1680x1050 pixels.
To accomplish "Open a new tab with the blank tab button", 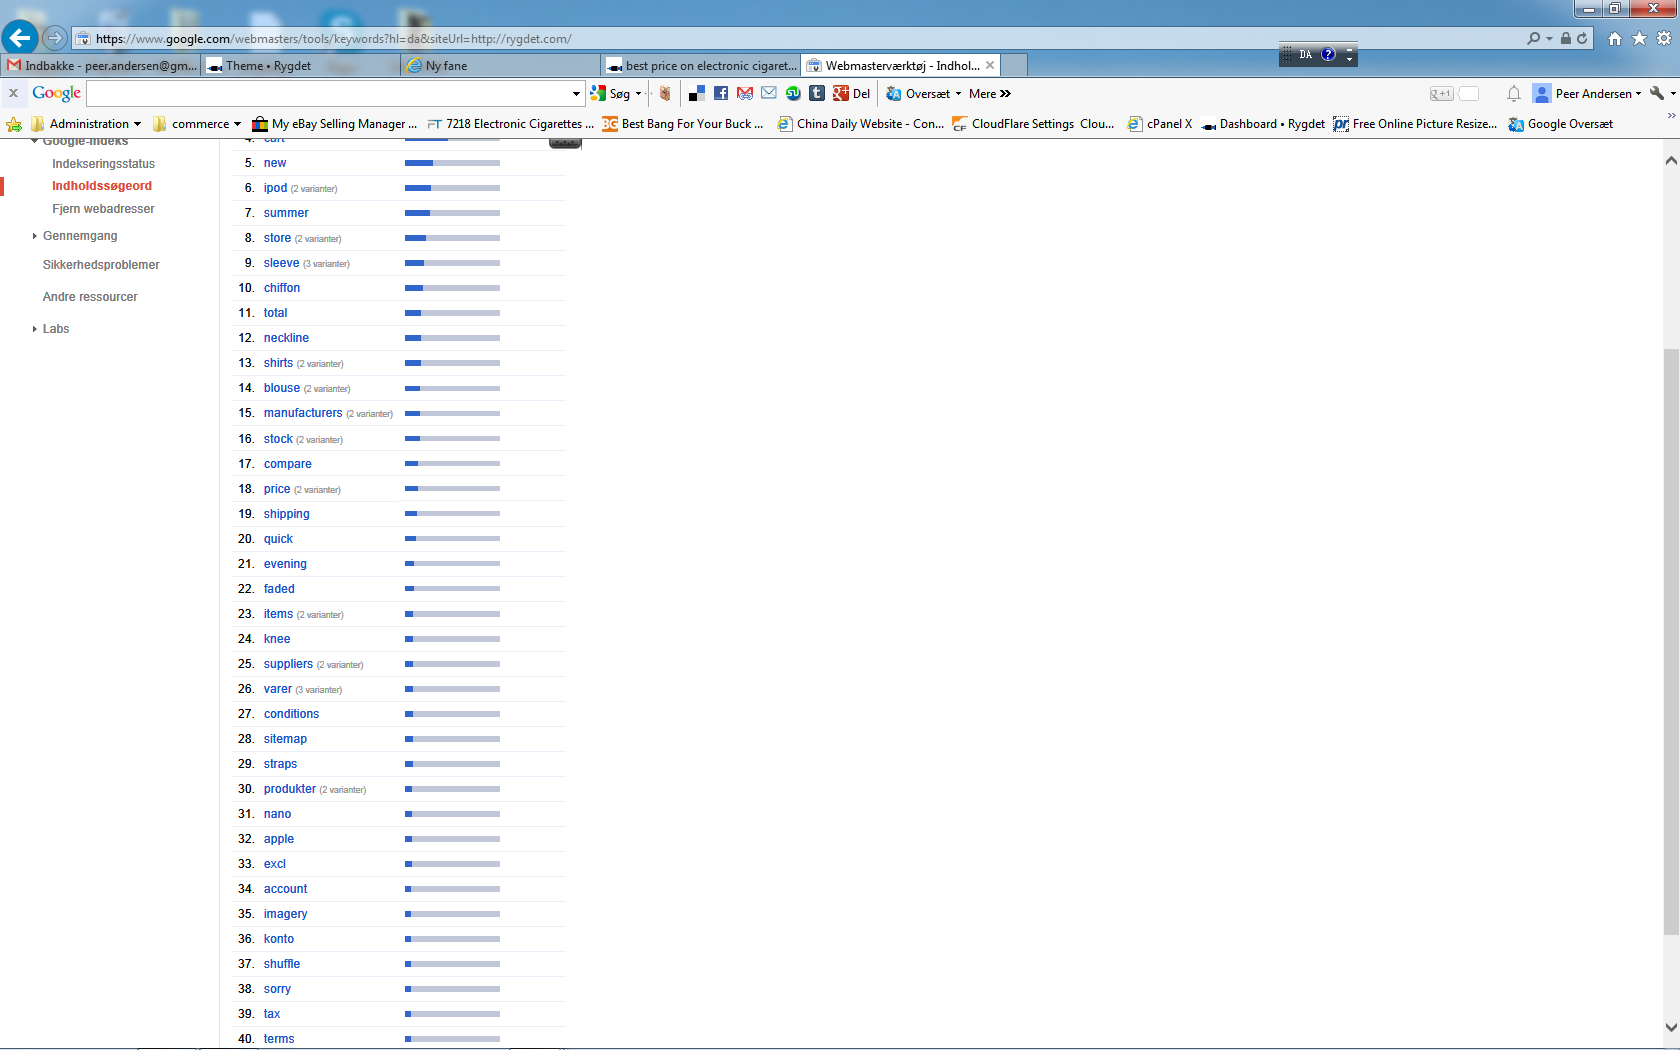I will [1014, 65].
